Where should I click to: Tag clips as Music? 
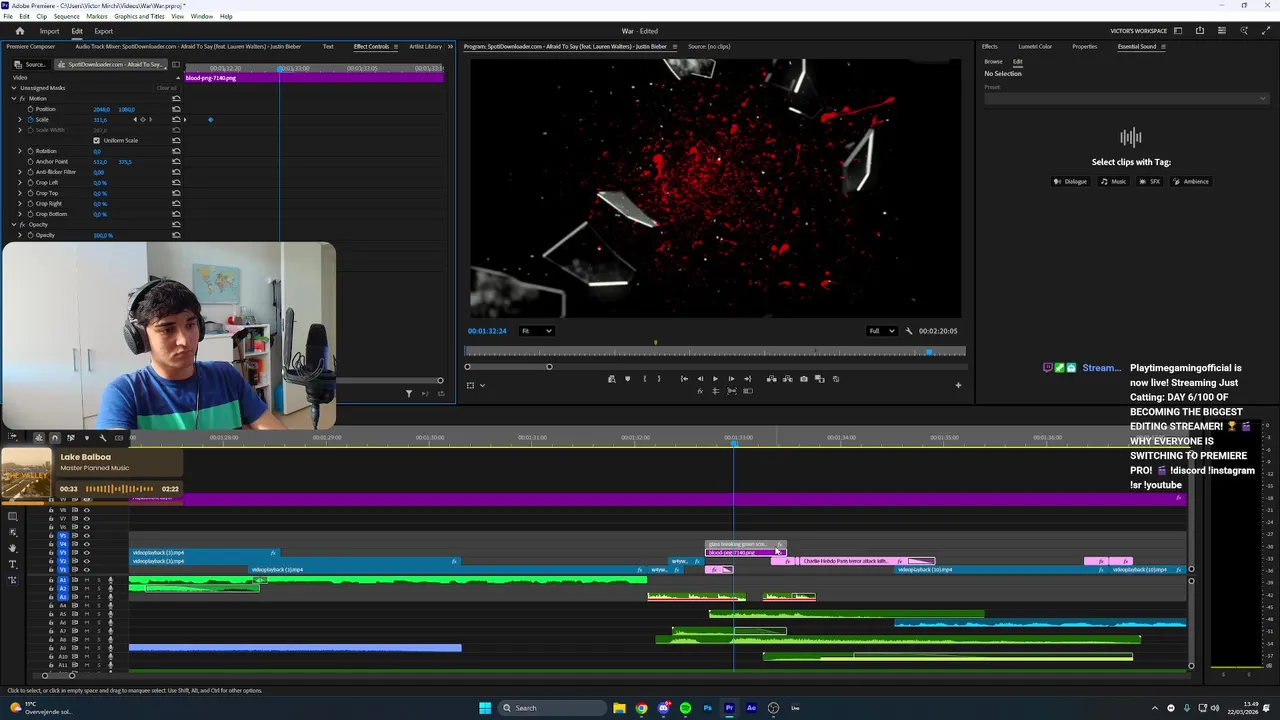click(1113, 181)
